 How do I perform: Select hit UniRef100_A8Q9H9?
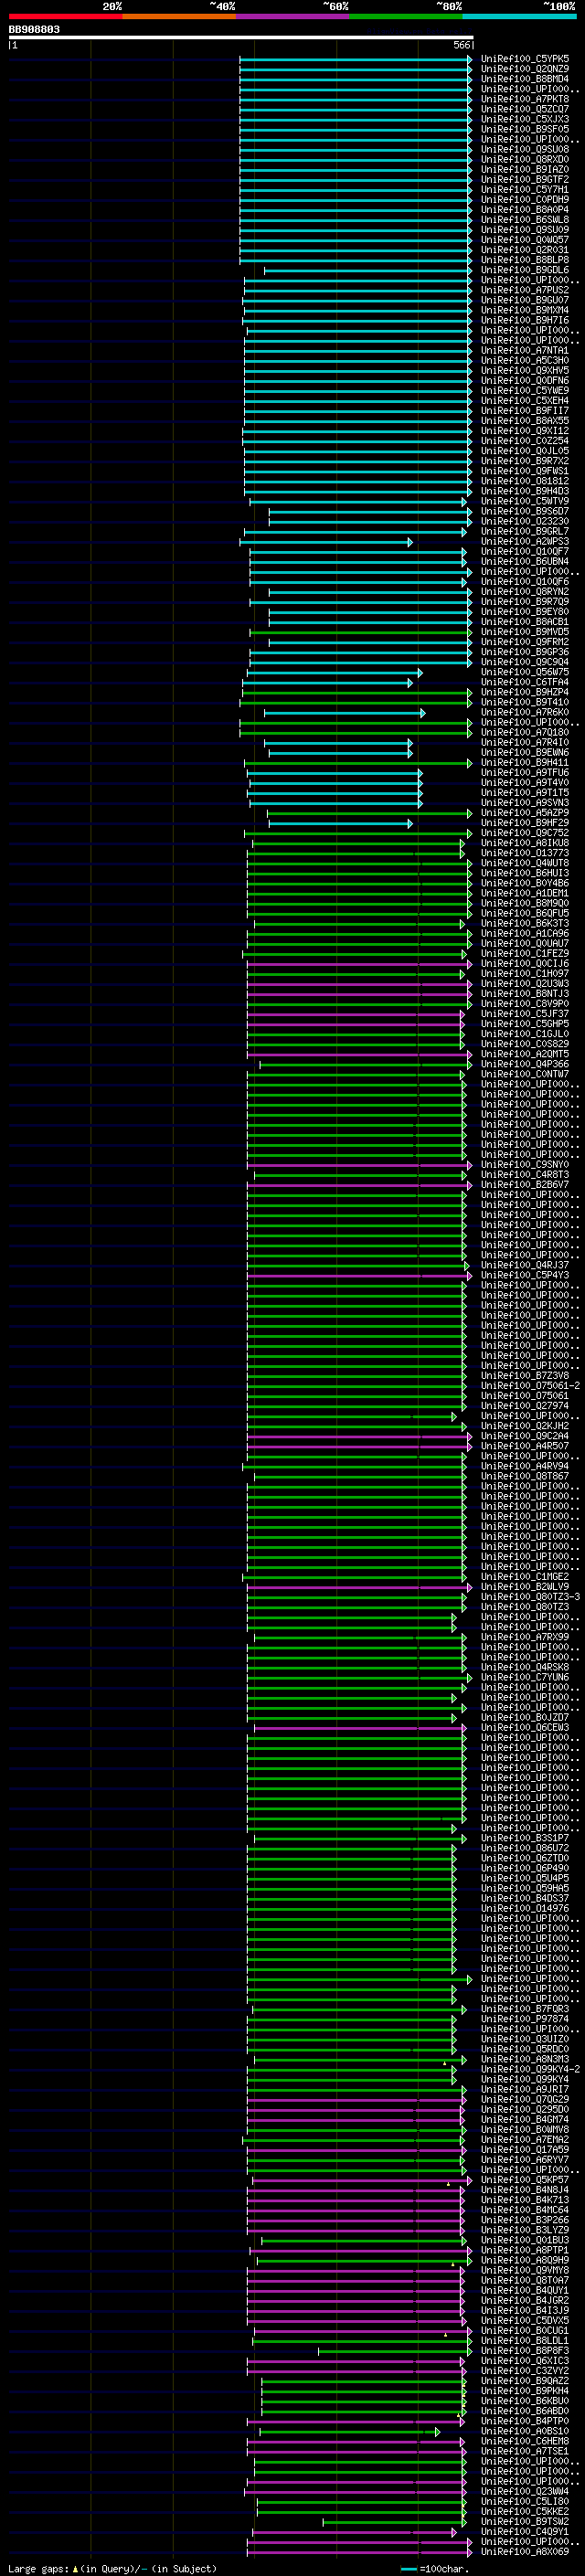point(525,2261)
